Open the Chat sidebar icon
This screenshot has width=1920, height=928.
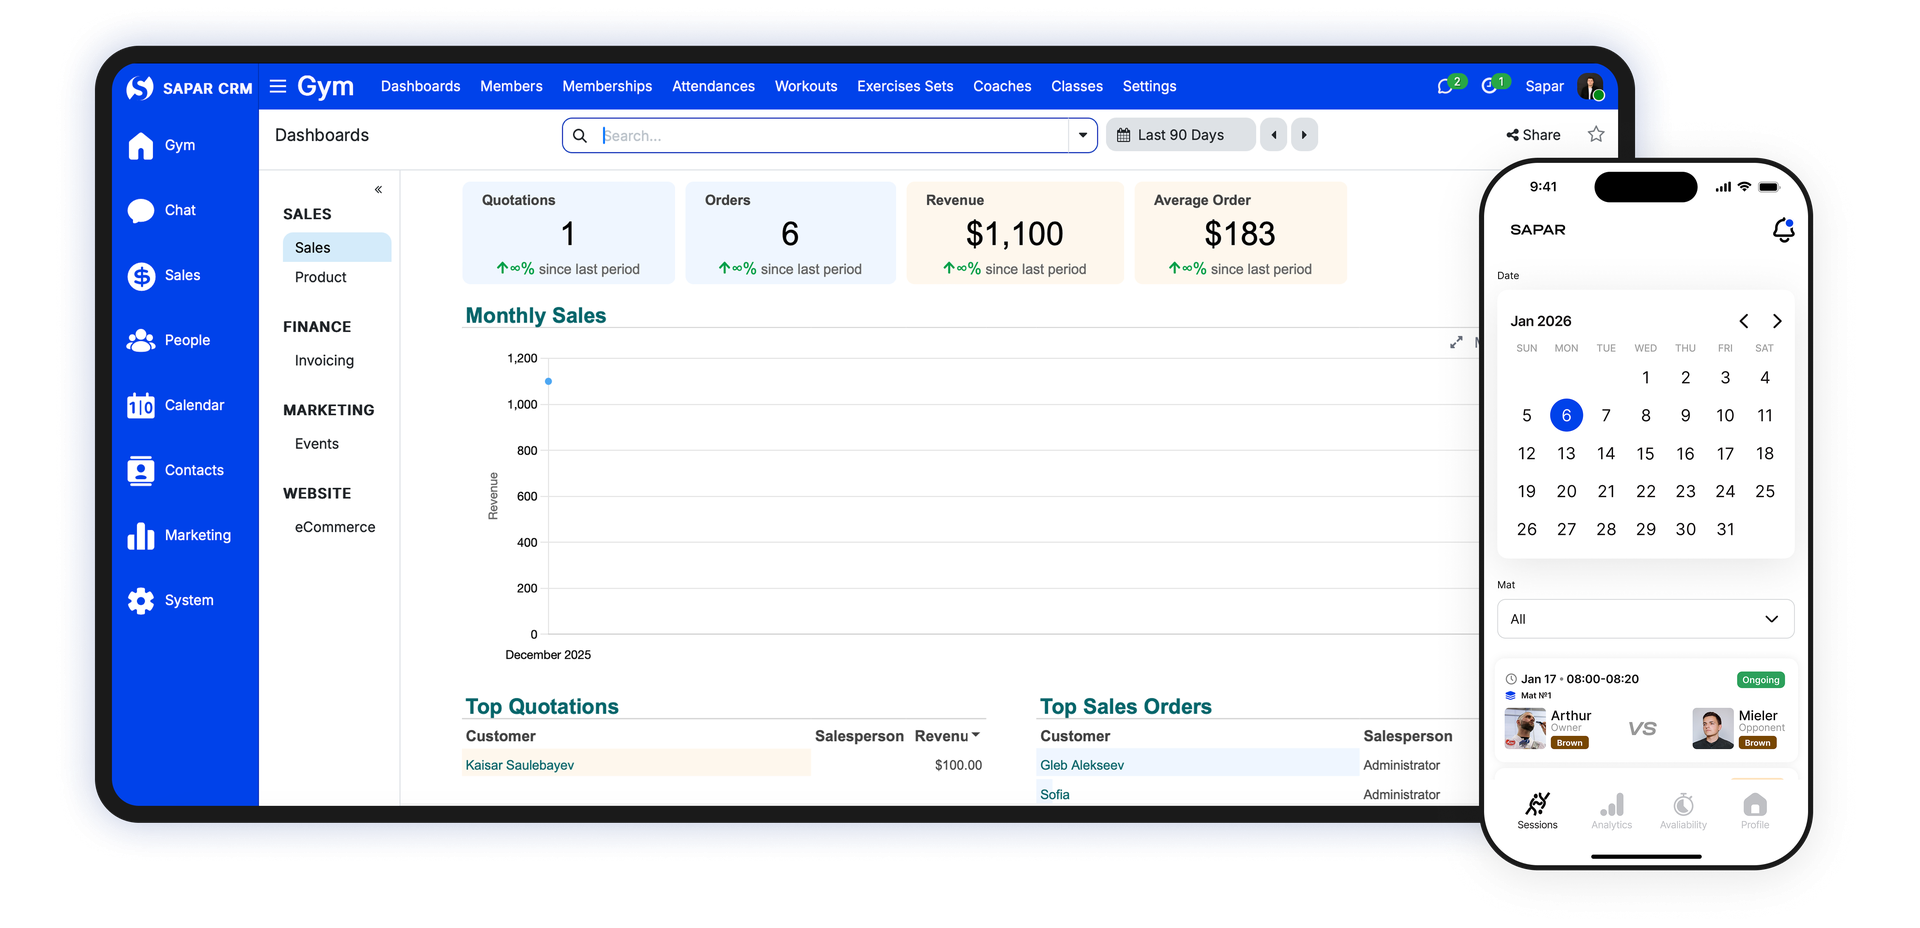(141, 211)
